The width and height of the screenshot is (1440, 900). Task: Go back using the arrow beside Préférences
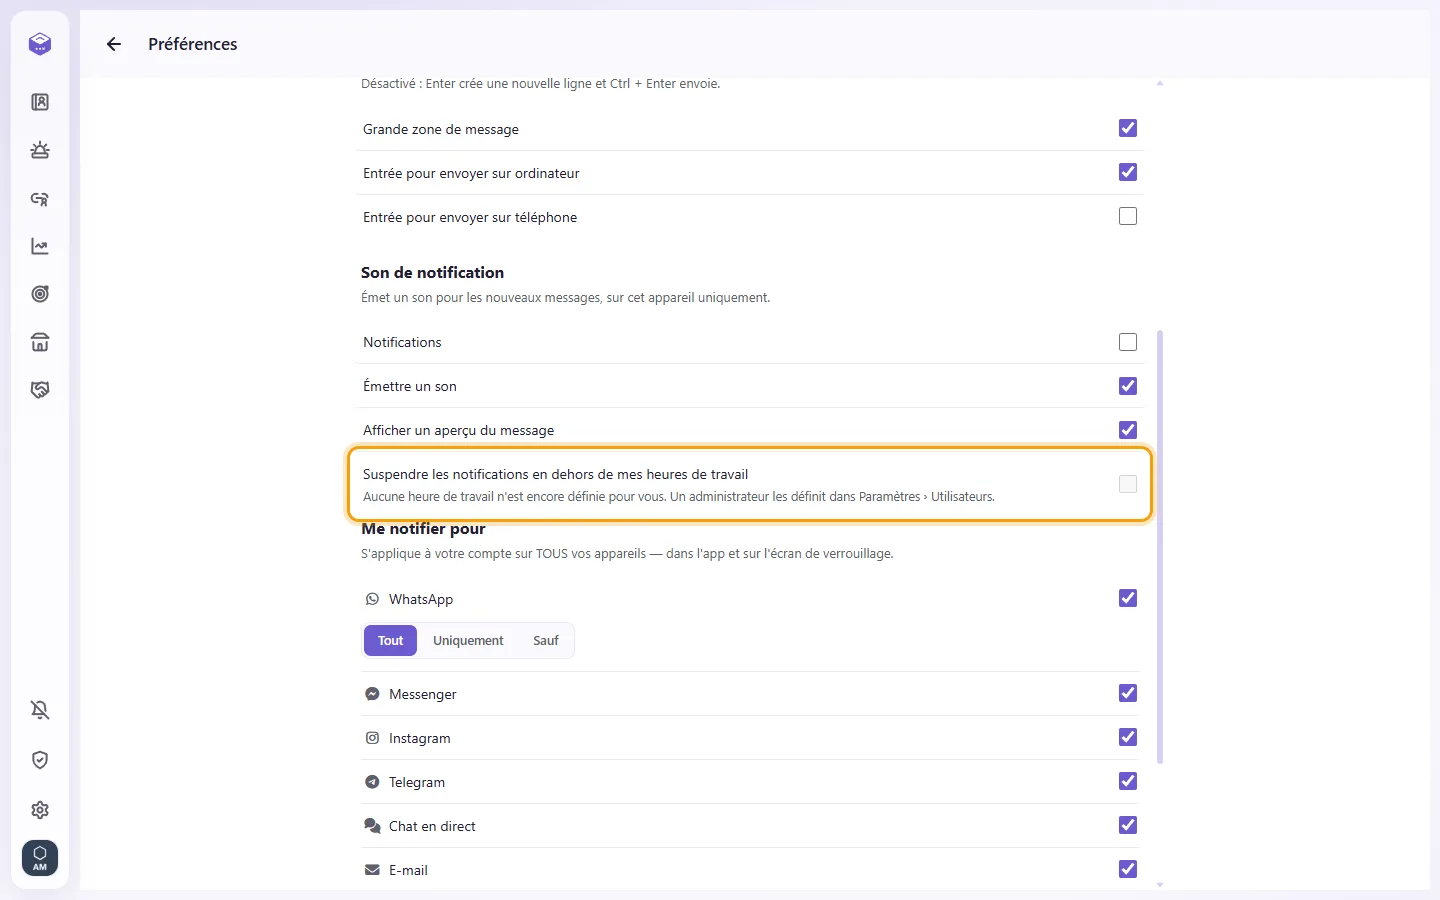click(114, 44)
